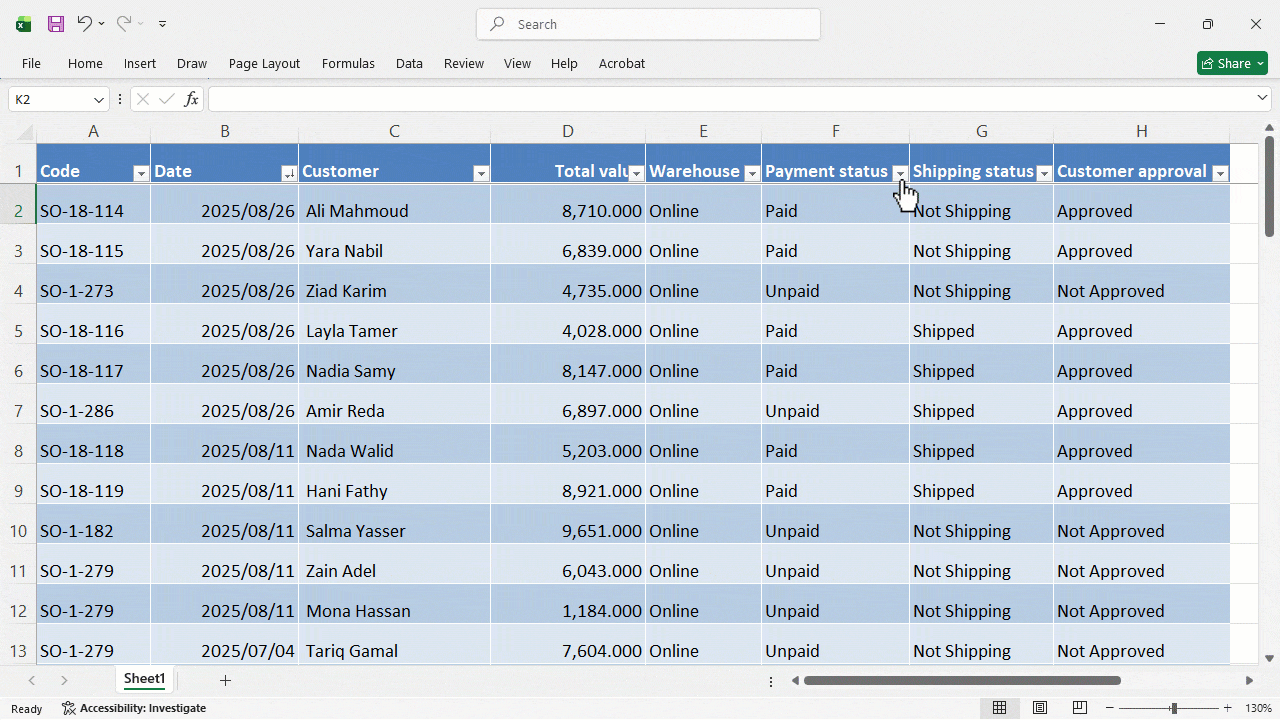Open the File tab
This screenshot has width=1280, height=720.
click(31, 63)
